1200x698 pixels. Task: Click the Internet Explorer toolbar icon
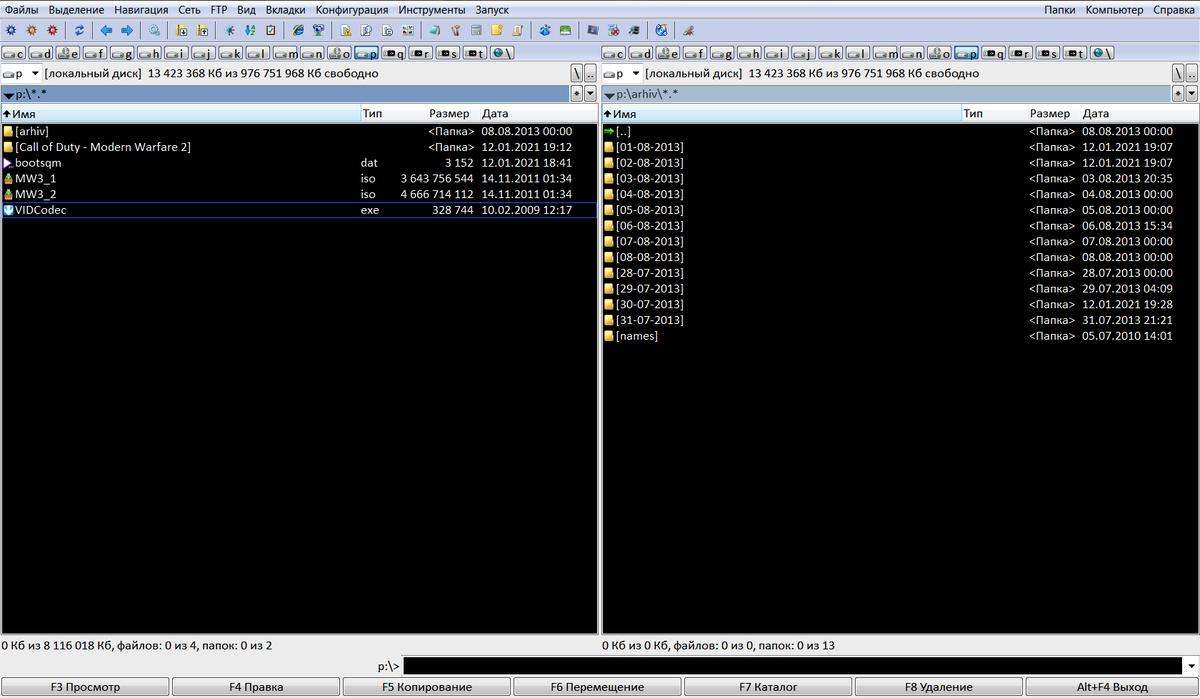298,29
